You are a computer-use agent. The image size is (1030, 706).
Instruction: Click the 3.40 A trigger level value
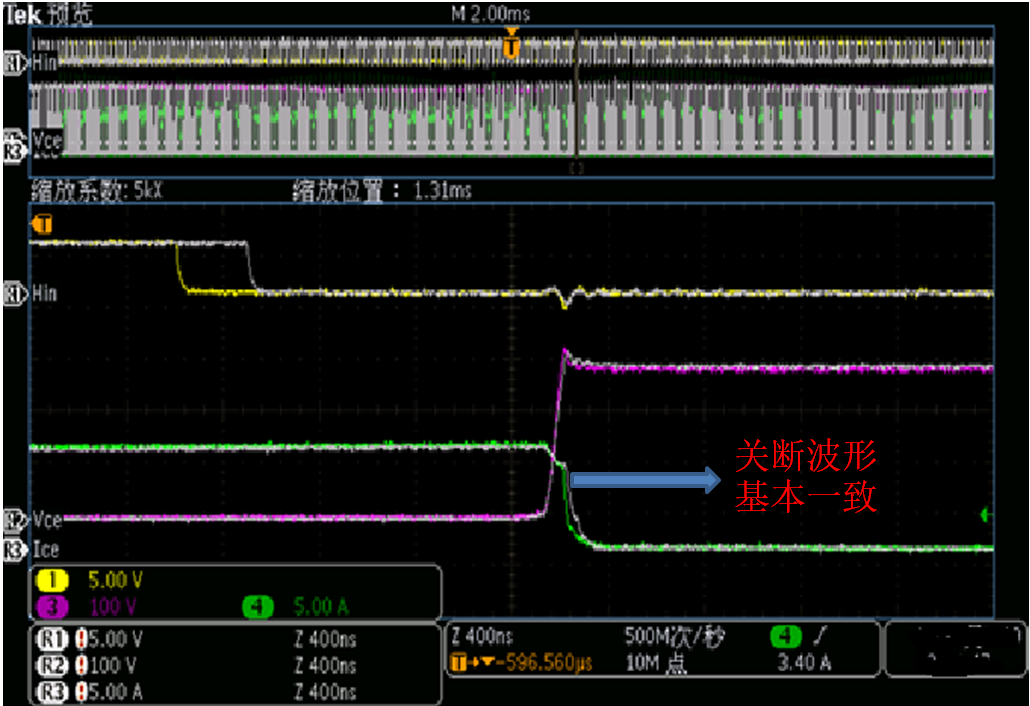tap(803, 661)
